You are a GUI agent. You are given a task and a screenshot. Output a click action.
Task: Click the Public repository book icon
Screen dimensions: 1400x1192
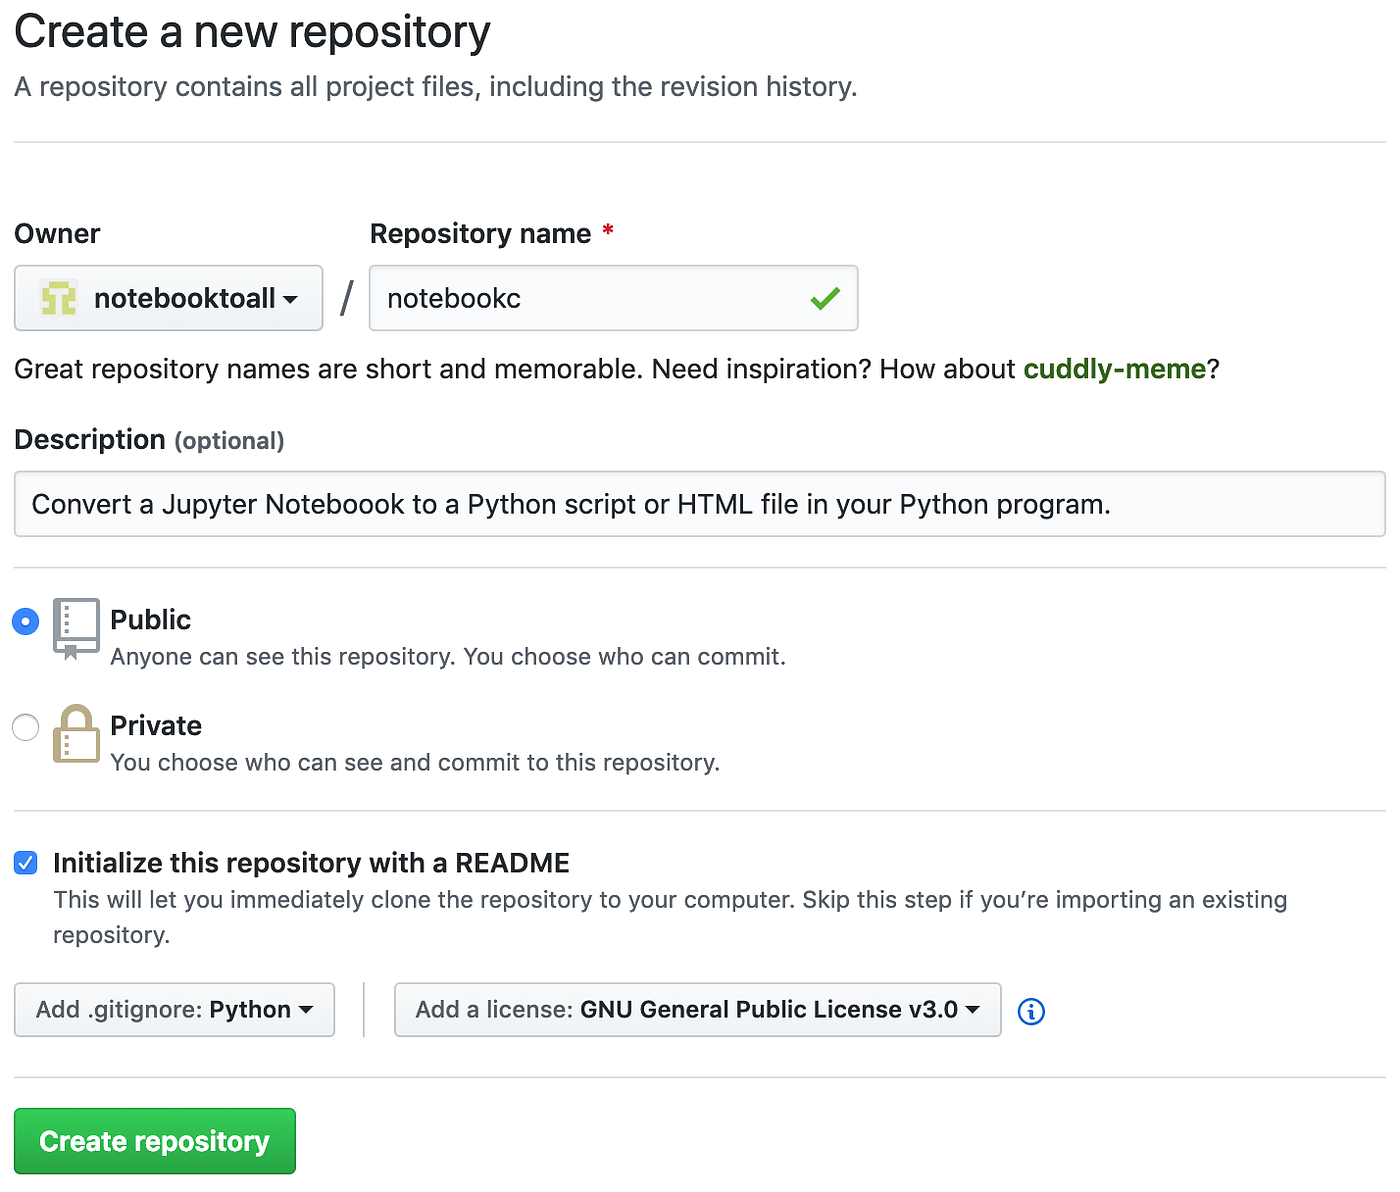[76, 629]
